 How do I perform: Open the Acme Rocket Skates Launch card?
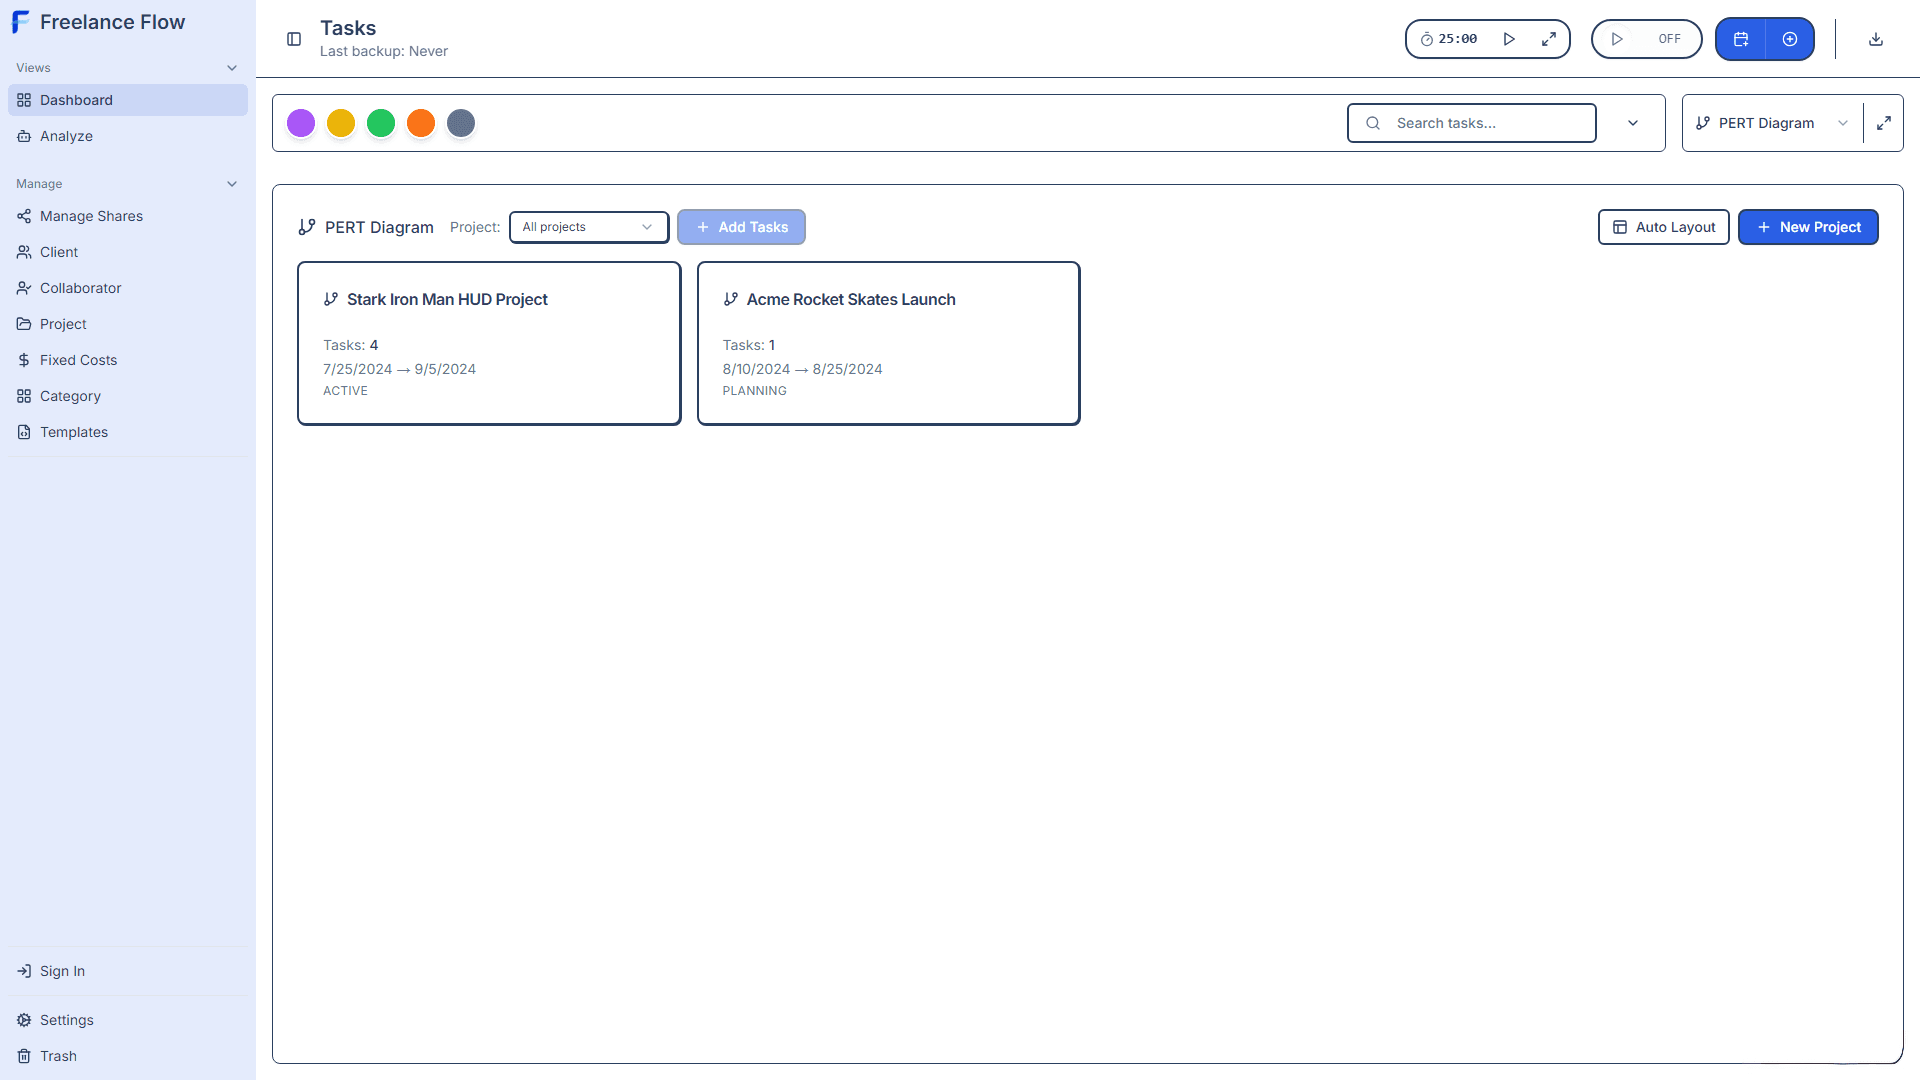coord(889,343)
